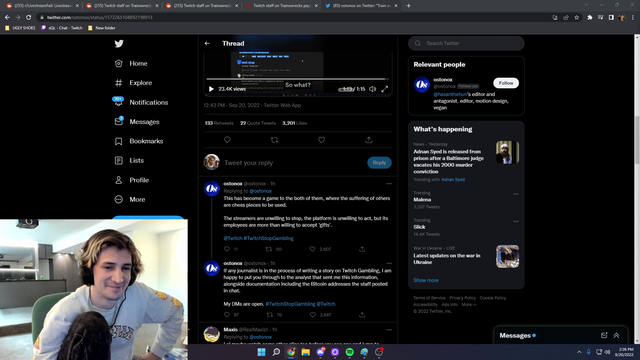
Task: Open Spotify from the taskbar
Action: point(349,352)
